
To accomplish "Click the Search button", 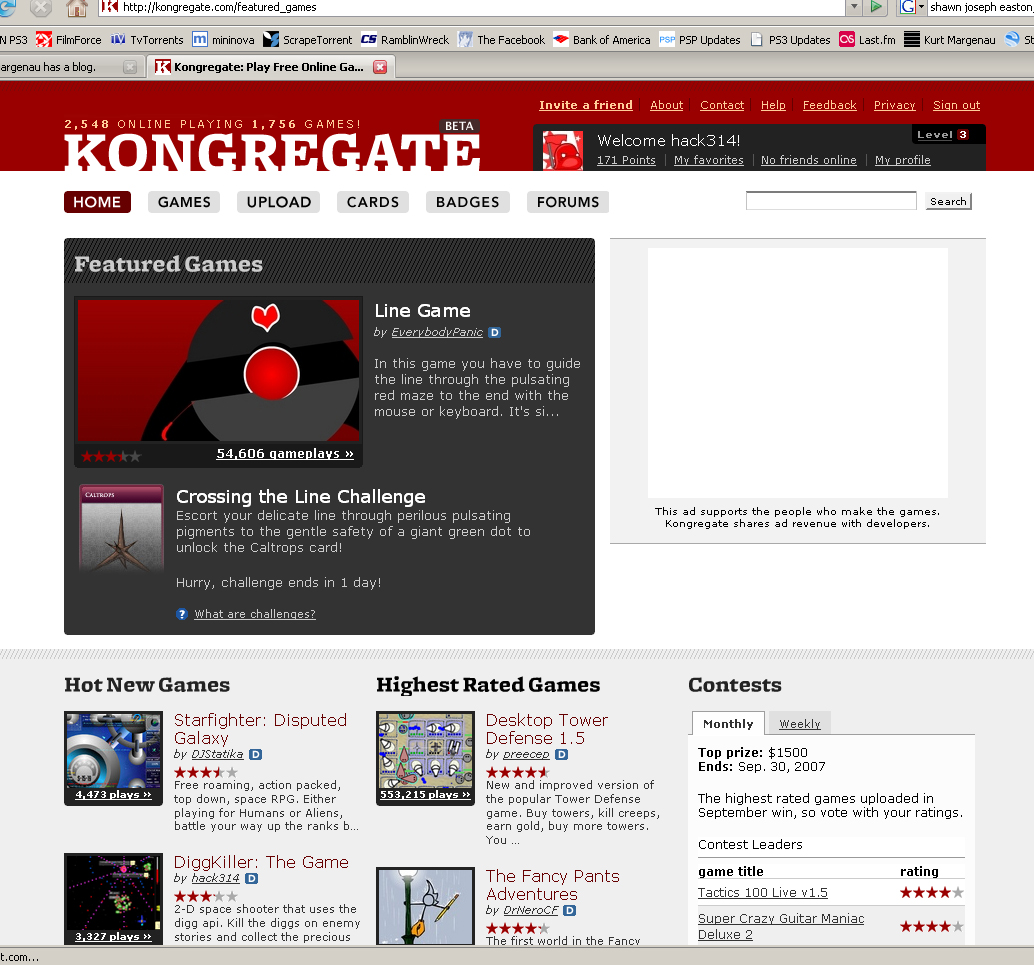I will (x=948, y=201).
